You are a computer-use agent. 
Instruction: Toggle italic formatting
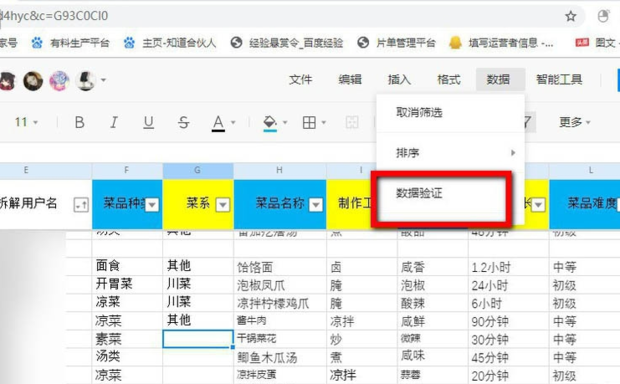click(x=114, y=123)
